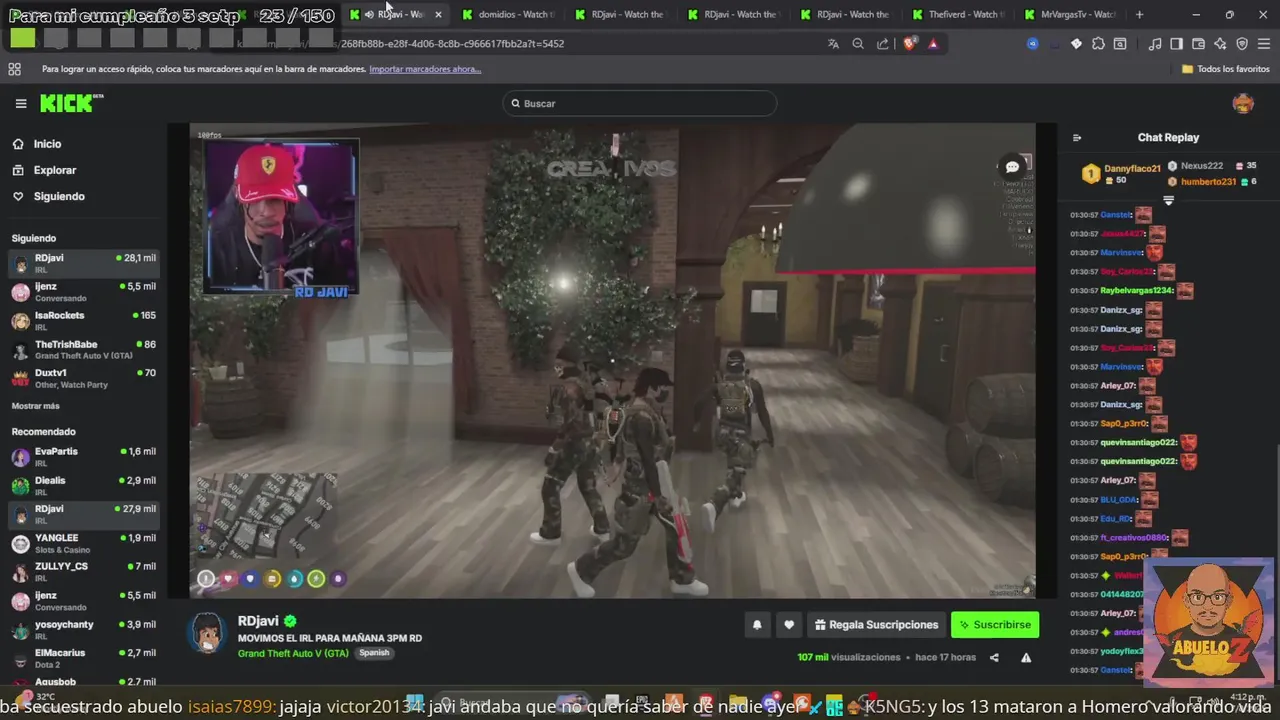Click the stream video player

click(612, 360)
